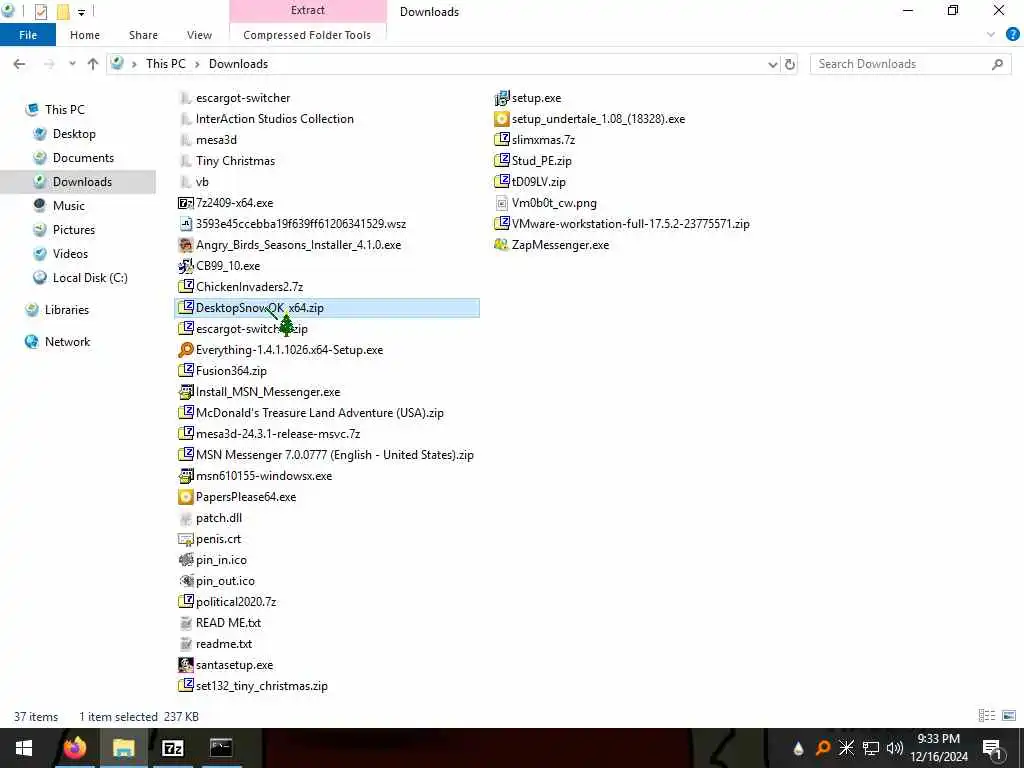The height and width of the screenshot is (768, 1024).
Task: Open the command prompt taskbar button
Action: click(221, 748)
